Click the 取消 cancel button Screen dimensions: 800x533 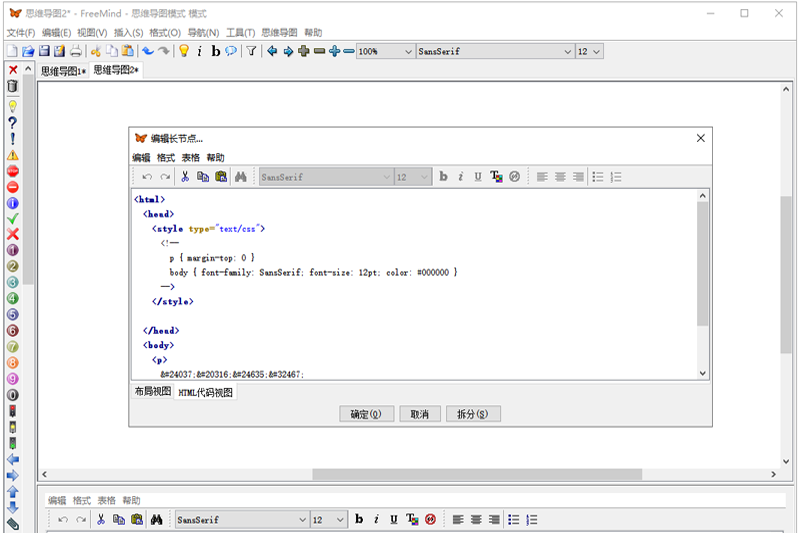pos(419,414)
